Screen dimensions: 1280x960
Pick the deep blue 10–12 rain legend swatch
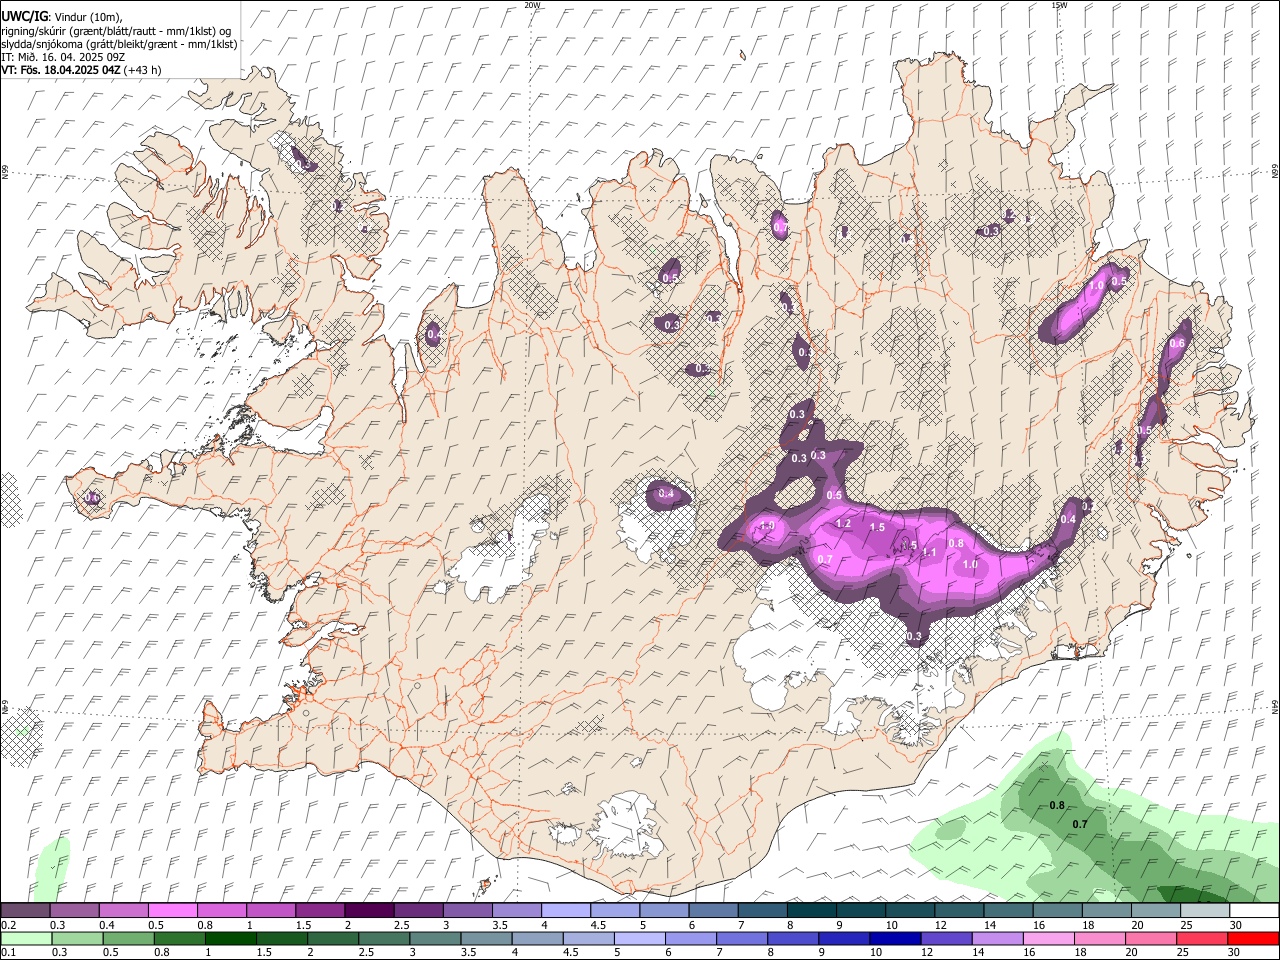click(895, 938)
